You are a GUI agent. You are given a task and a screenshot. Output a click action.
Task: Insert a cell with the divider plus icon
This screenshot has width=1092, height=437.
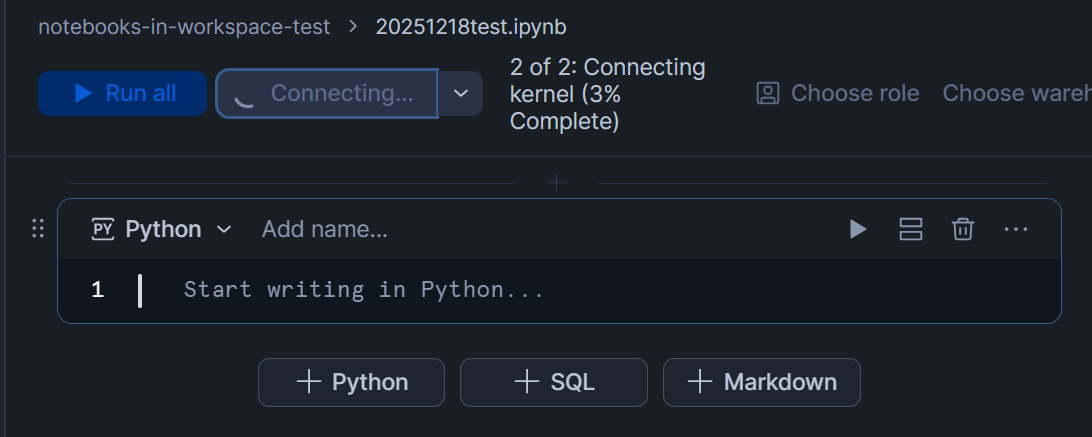(x=557, y=183)
